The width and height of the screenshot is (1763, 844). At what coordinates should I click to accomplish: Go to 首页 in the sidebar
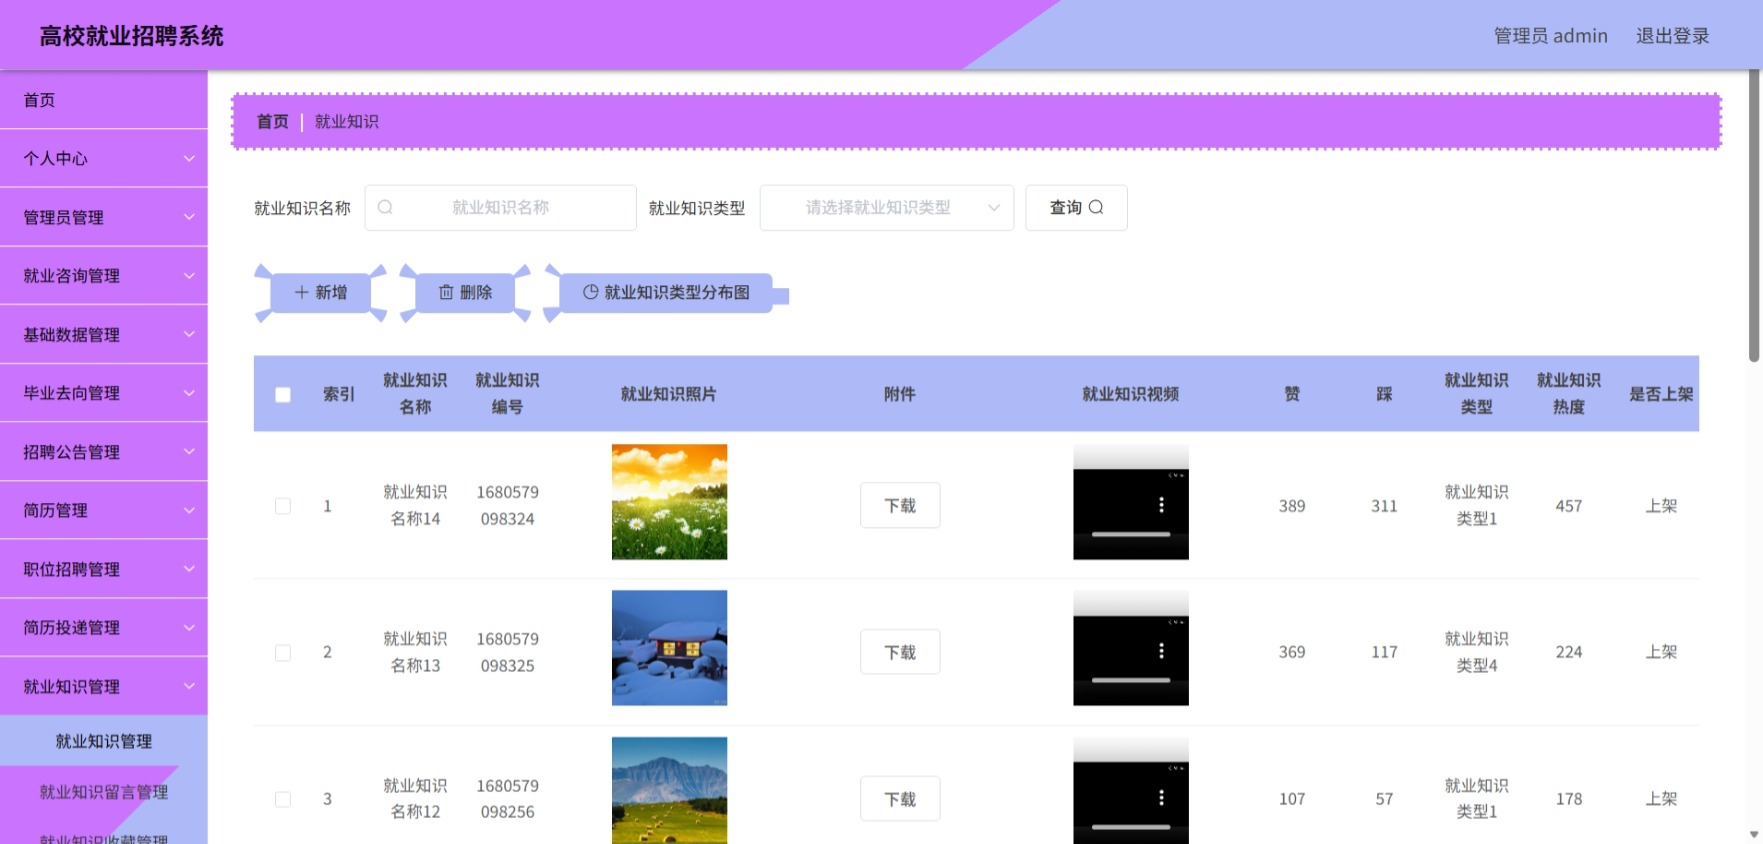(x=104, y=100)
